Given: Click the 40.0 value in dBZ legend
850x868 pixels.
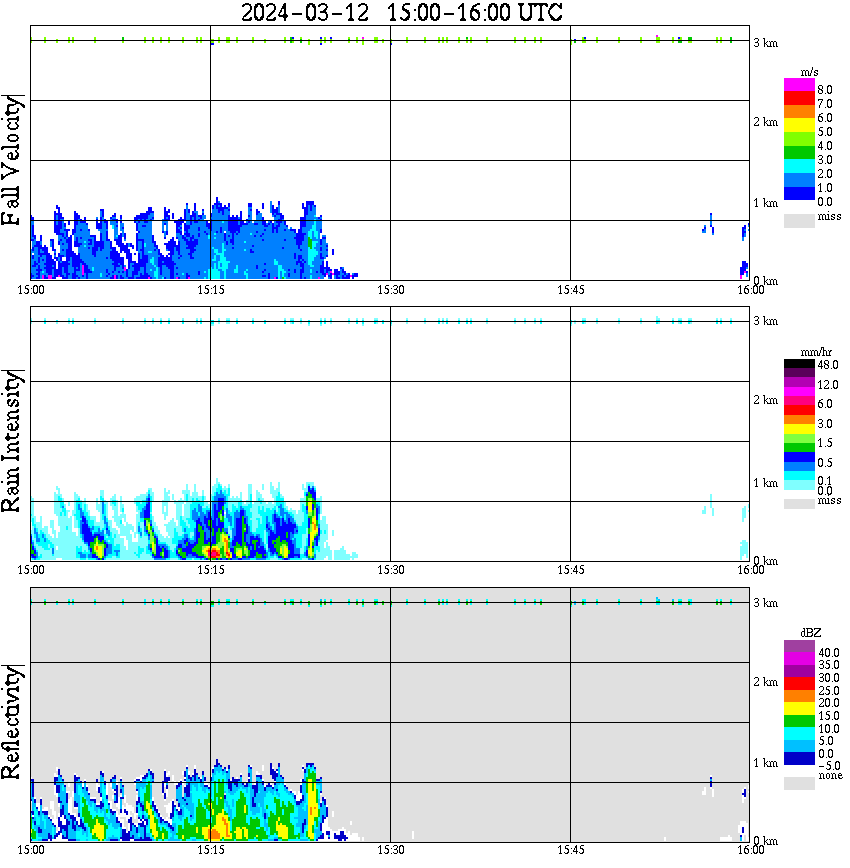Looking at the screenshot, I should (829, 653).
